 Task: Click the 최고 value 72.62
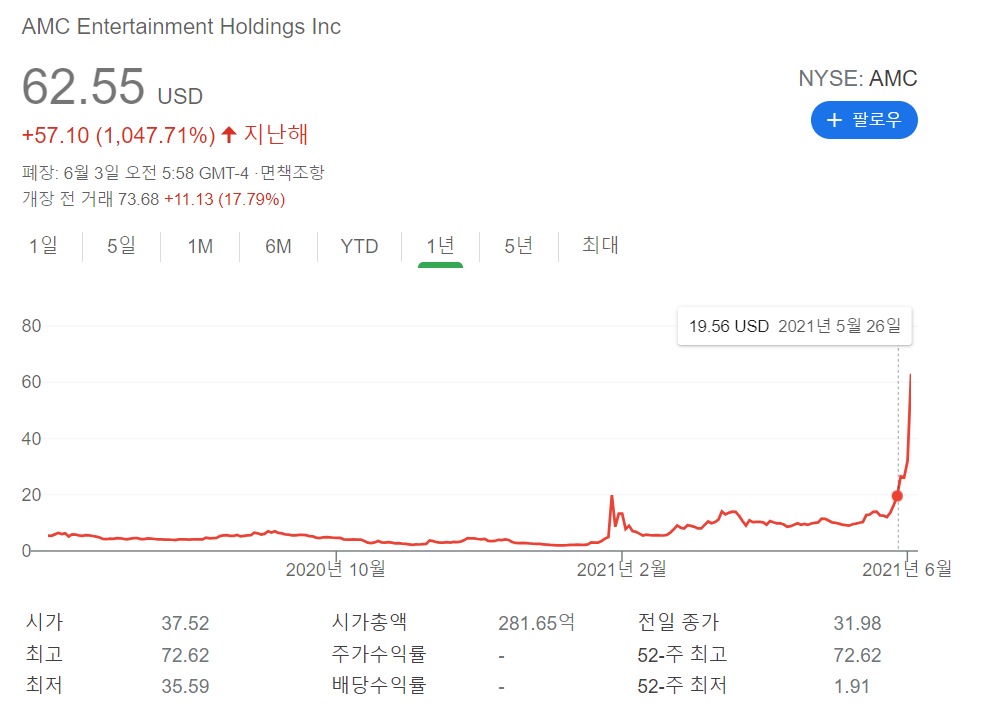click(x=185, y=655)
